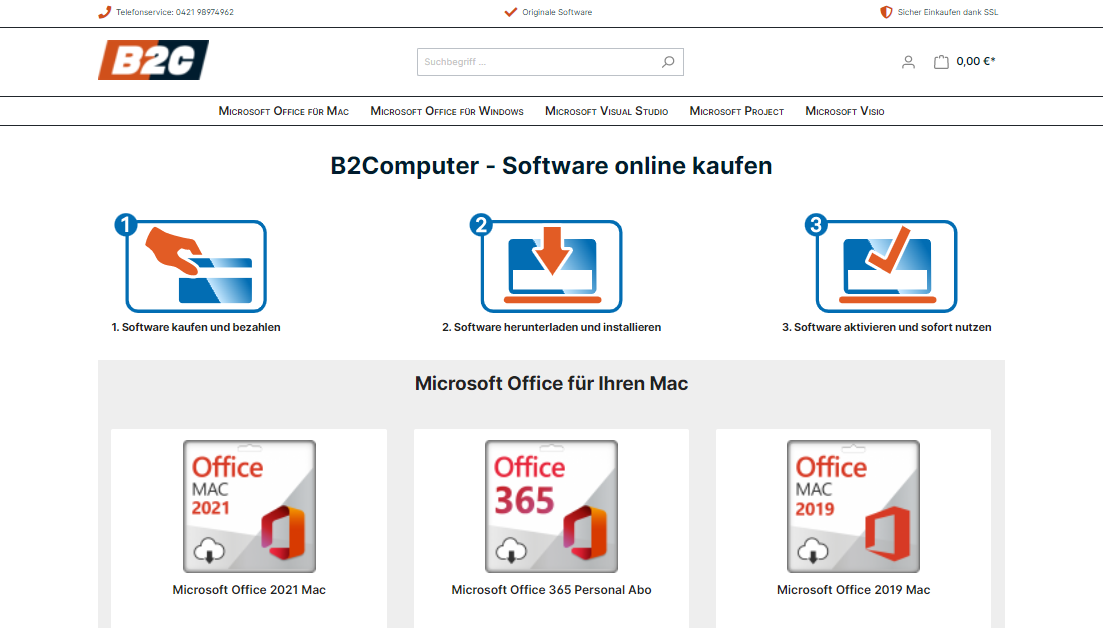Open Microsoft Visio menu
1103x628 pixels.
(x=845, y=111)
